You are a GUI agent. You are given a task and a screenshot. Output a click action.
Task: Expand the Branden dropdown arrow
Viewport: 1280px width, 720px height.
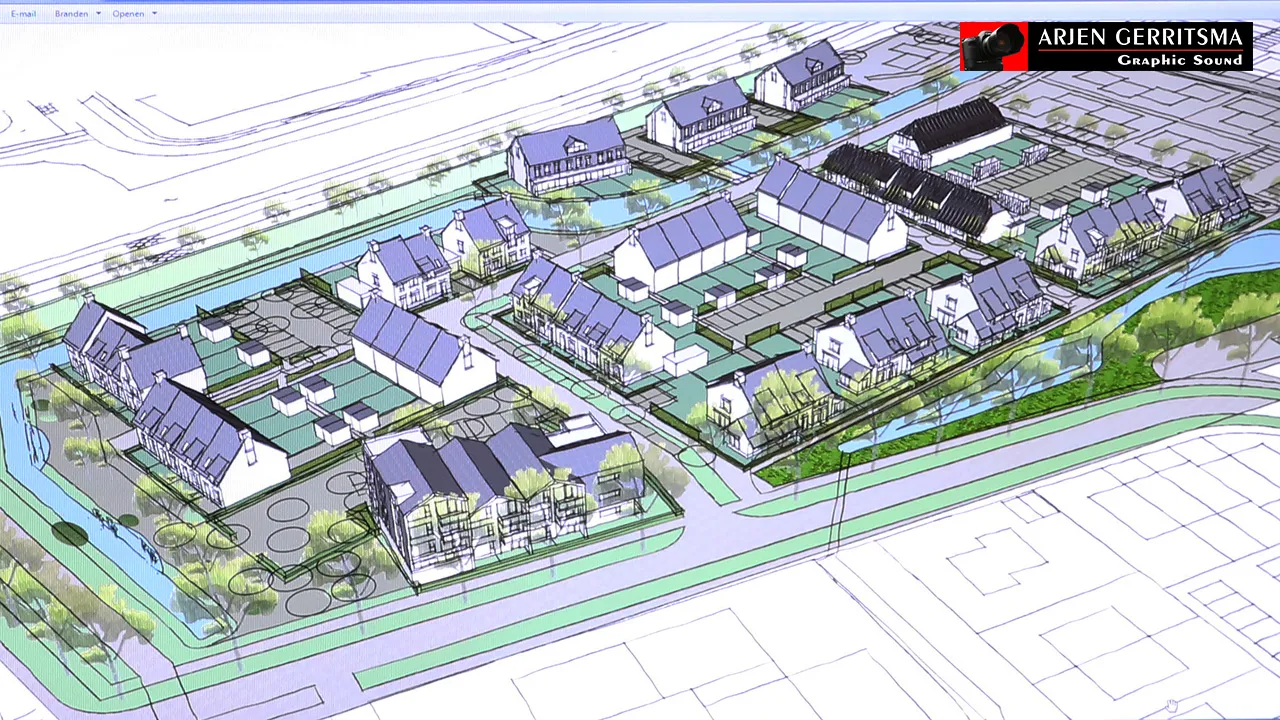pyautogui.click(x=98, y=14)
